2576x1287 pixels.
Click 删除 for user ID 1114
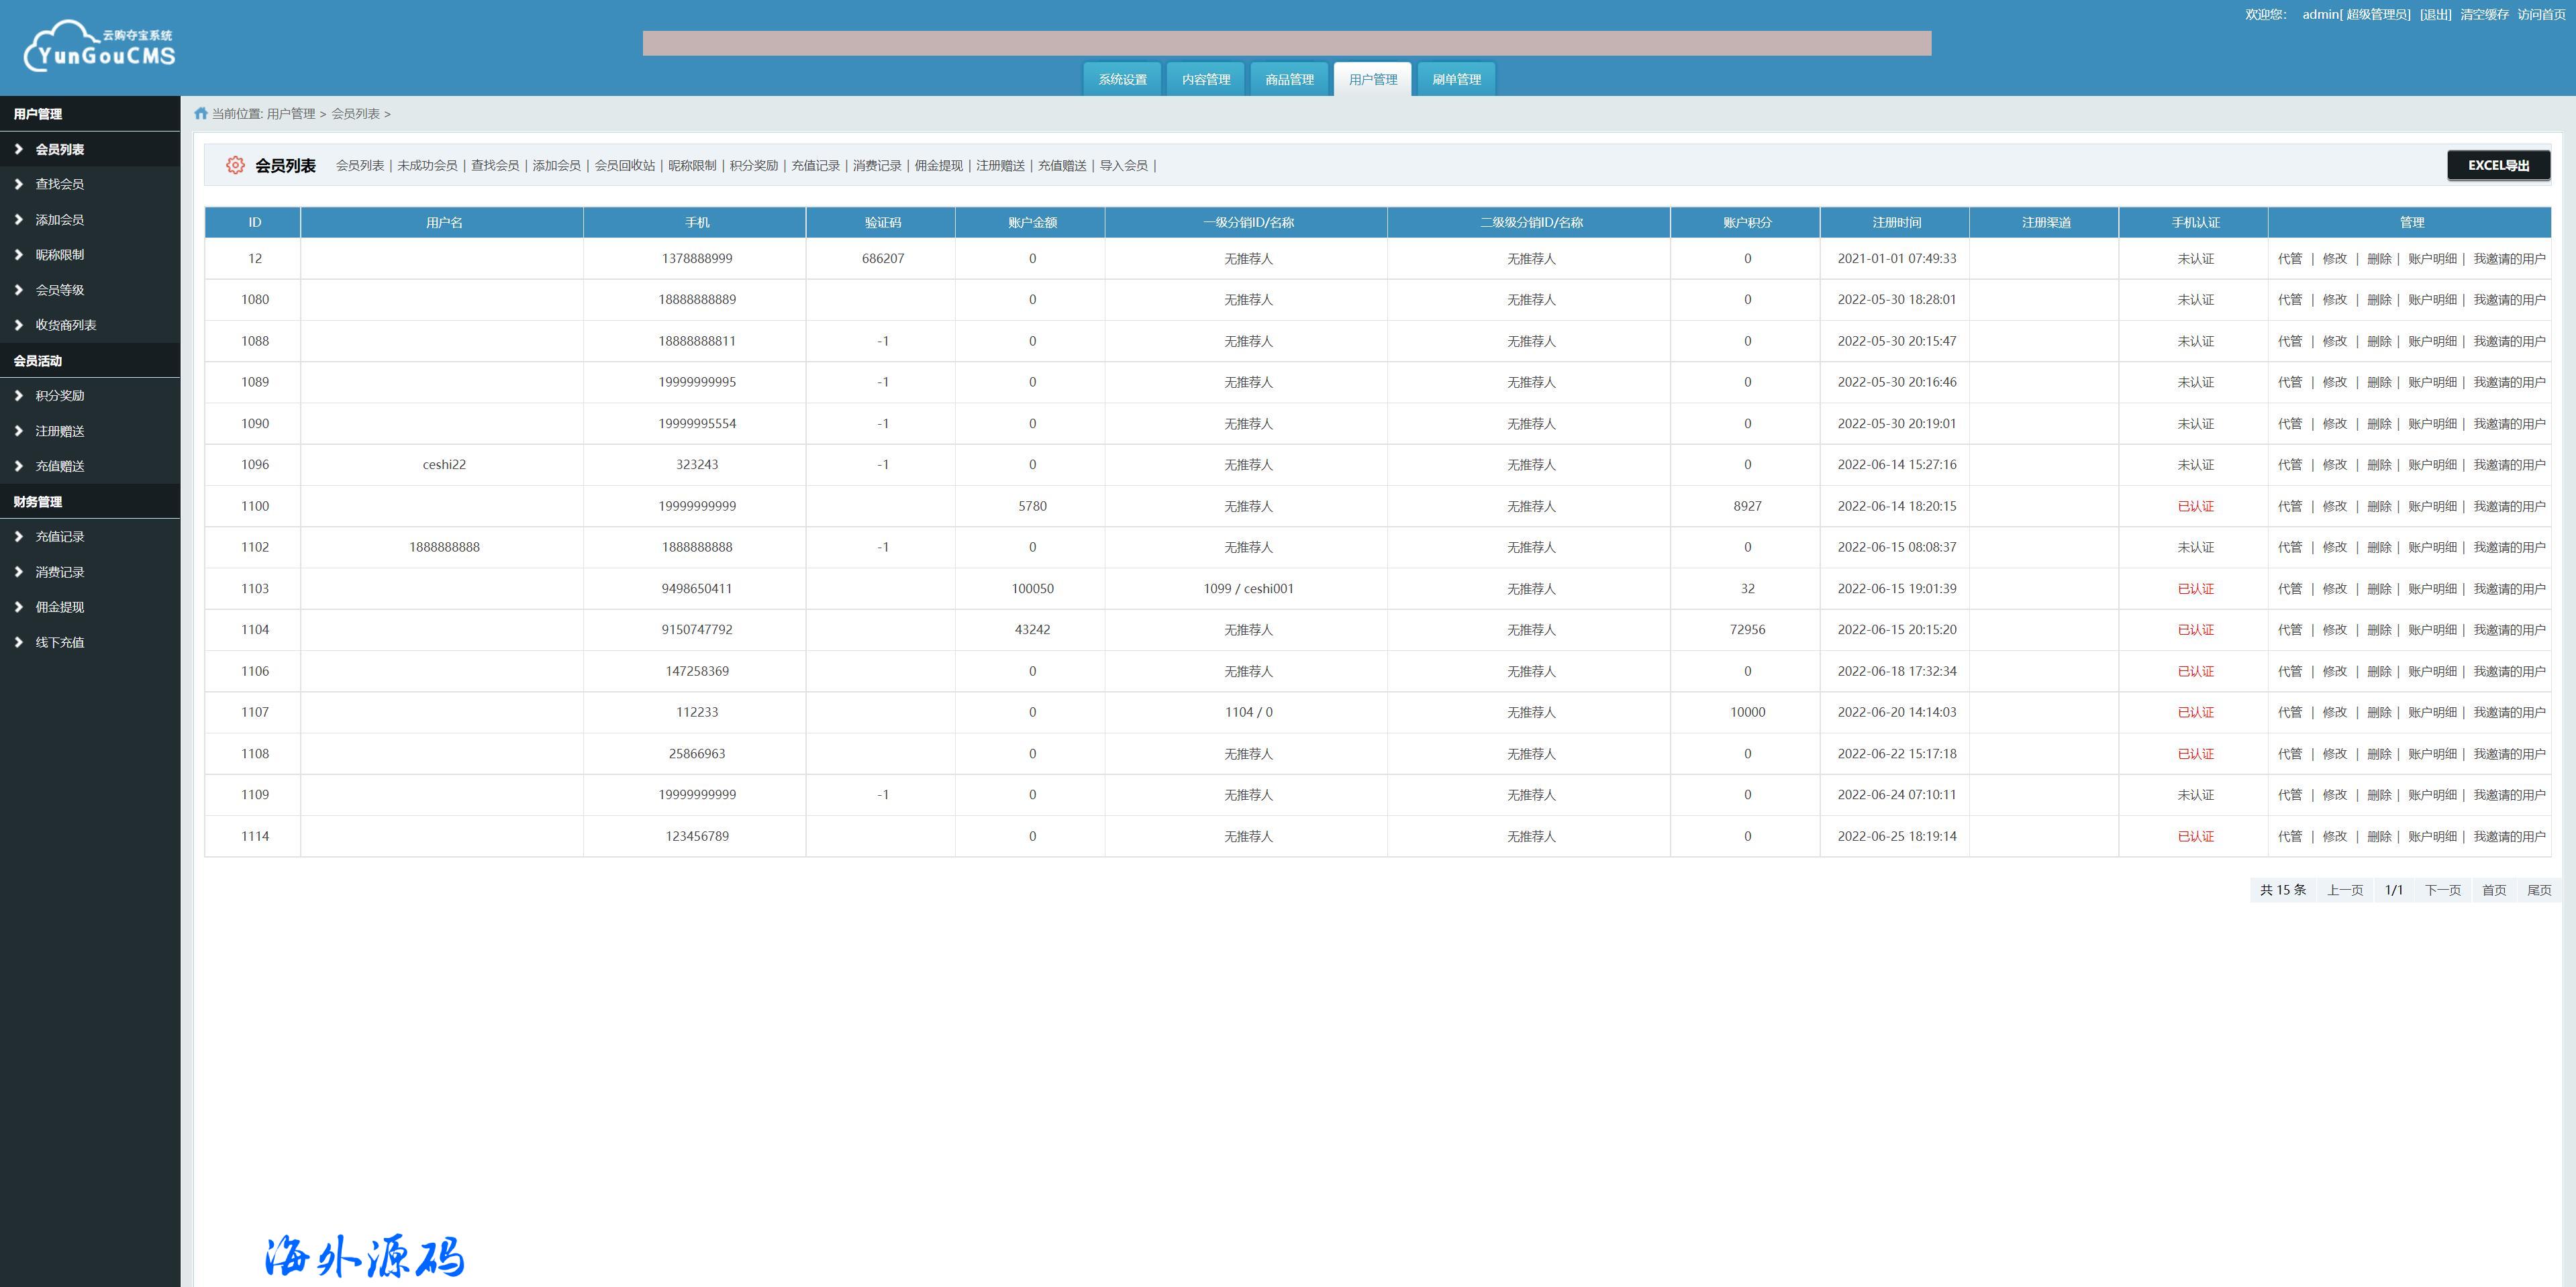(2379, 836)
